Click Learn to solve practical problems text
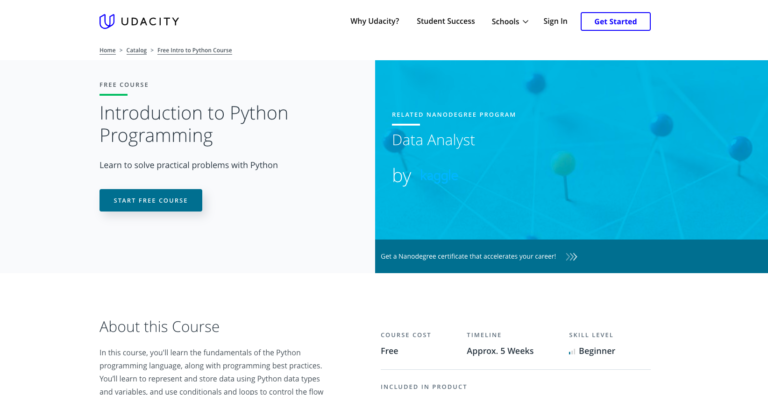Viewport: 768px width, 395px height. pyautogui.click(x=189, y=165)
